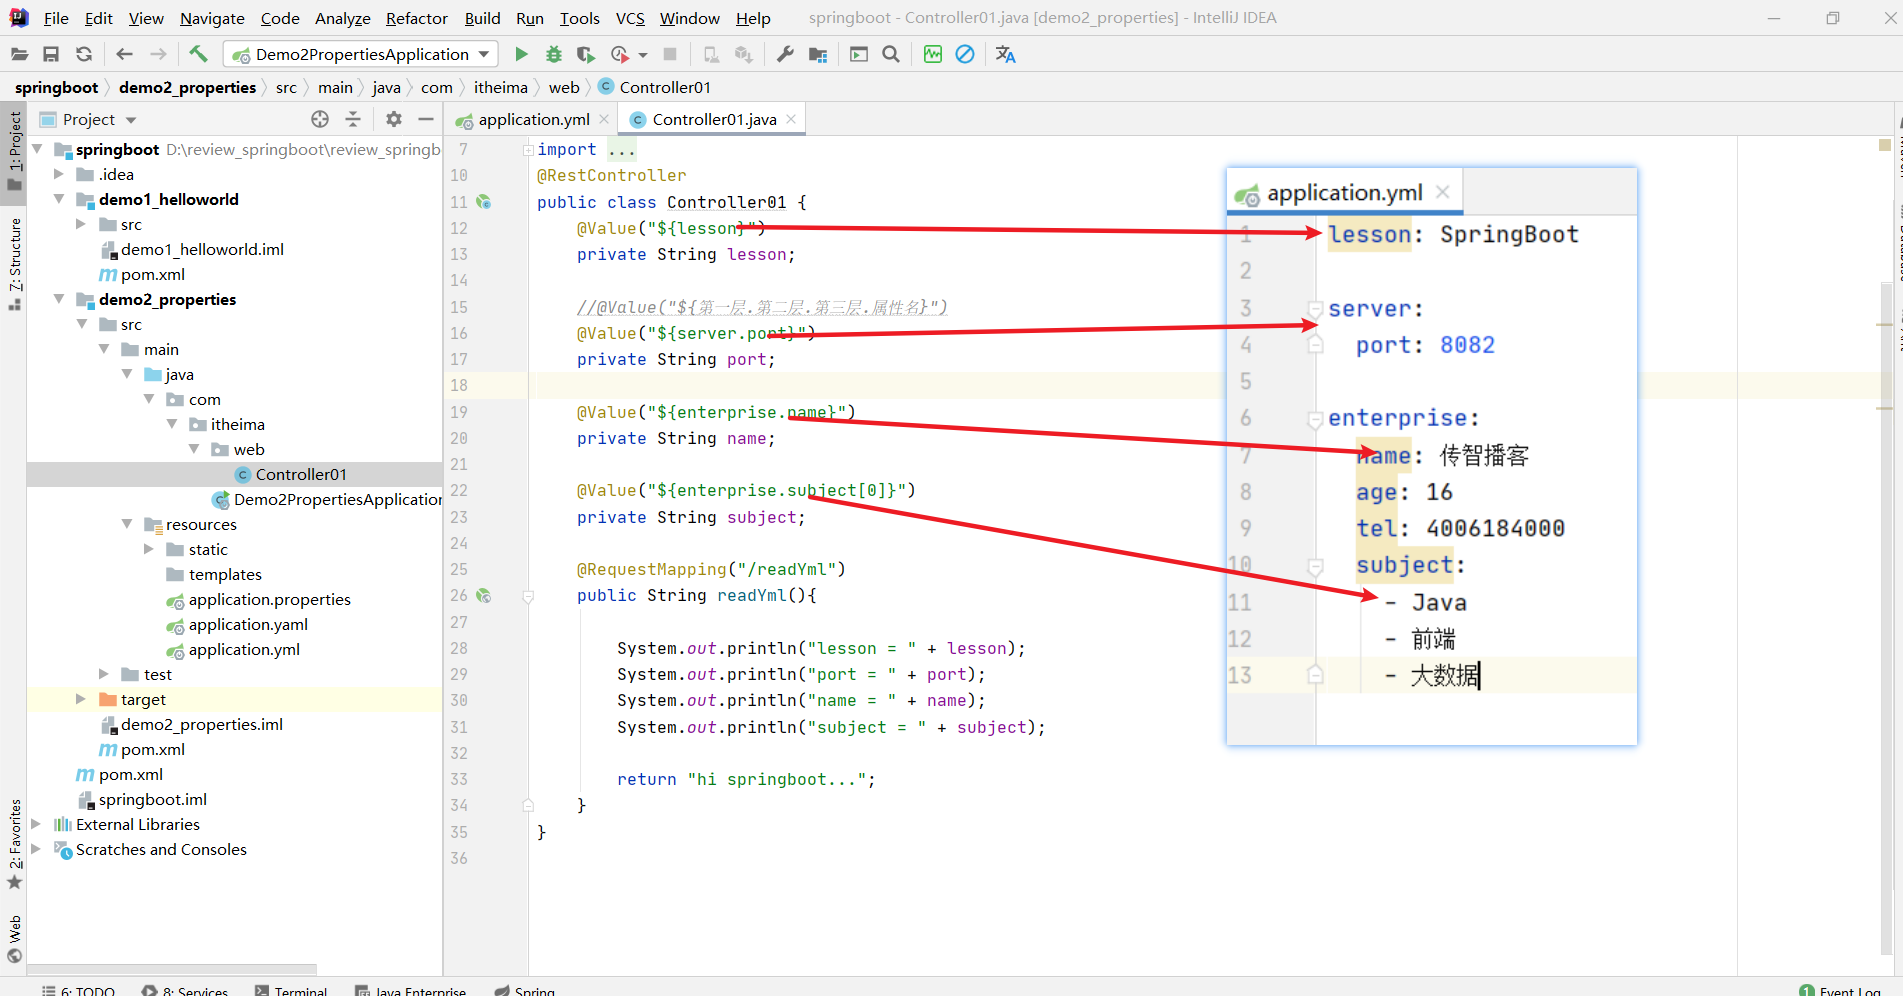Open Project panel gear options
Screen dimensions: 1903x996
point(394,119)
